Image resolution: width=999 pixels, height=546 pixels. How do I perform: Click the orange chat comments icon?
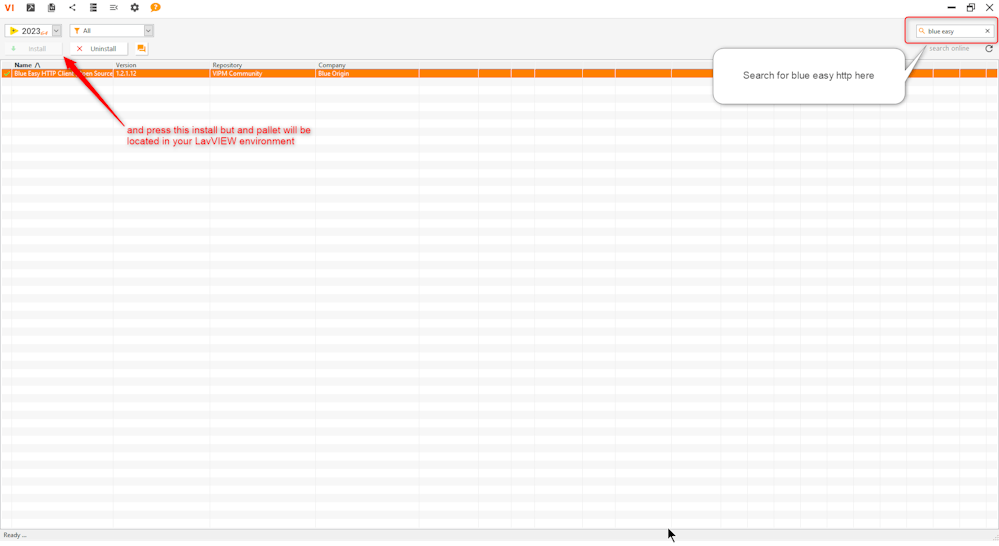[141, 48]
